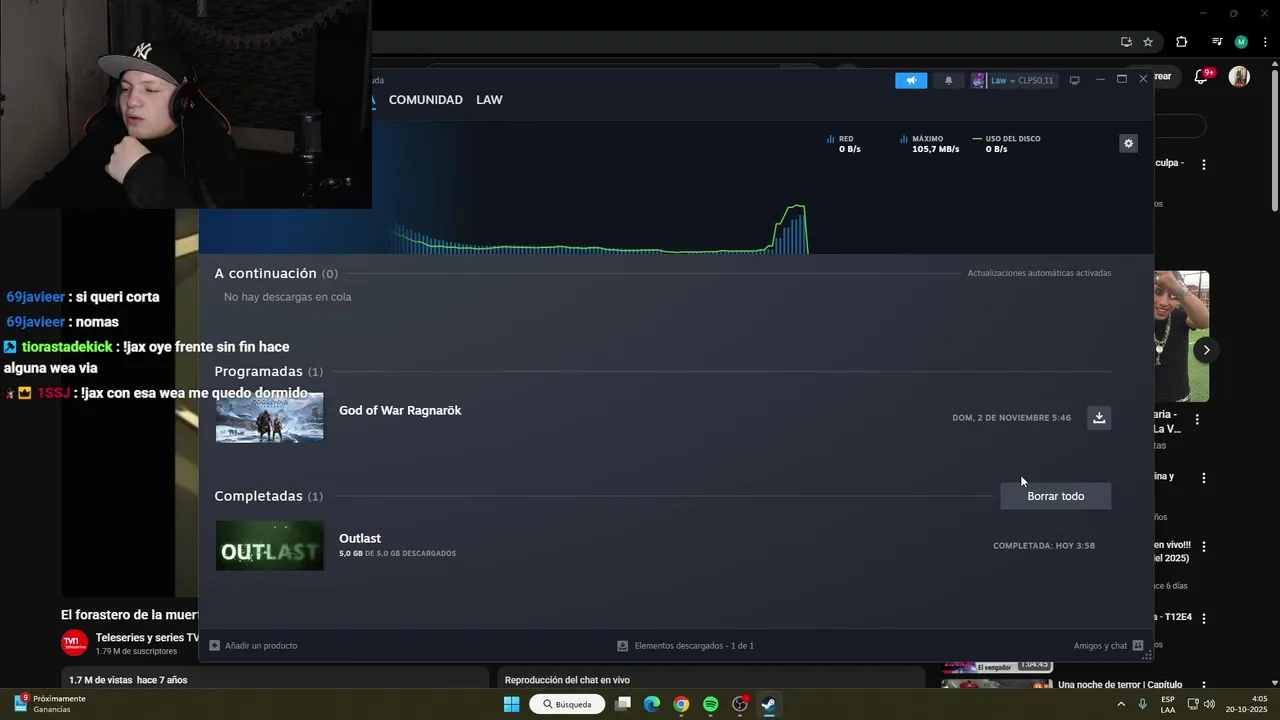1280x720 pixels.
Task: Open Google Chrome from taskbar
Action: (681, 704)
